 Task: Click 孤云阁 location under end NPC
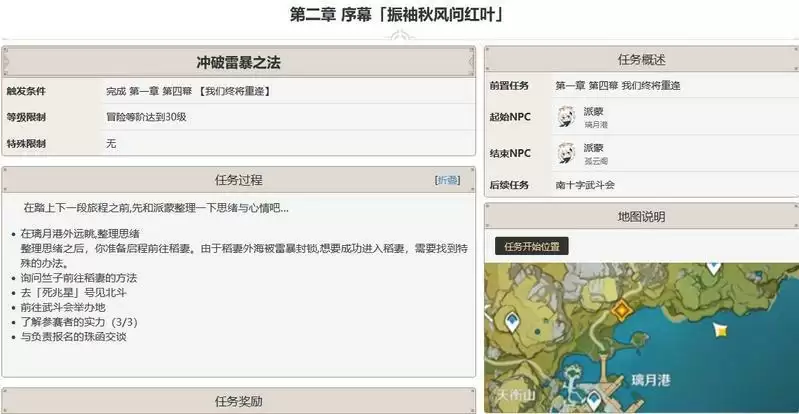[x=596, y=161]
